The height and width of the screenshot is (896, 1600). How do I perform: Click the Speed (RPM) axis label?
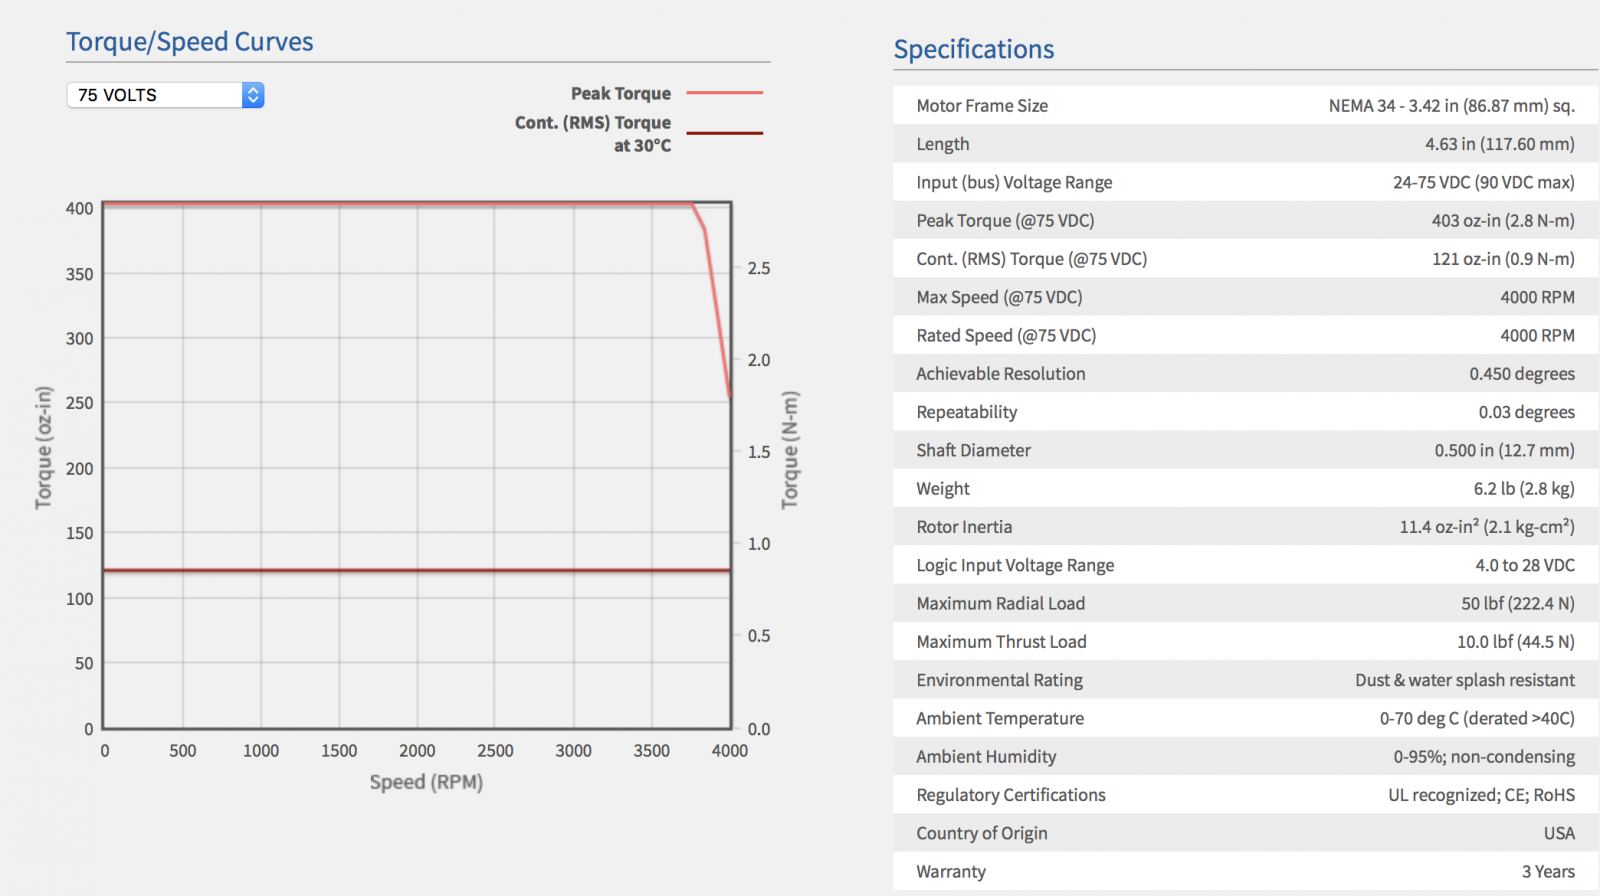(426, 782)
